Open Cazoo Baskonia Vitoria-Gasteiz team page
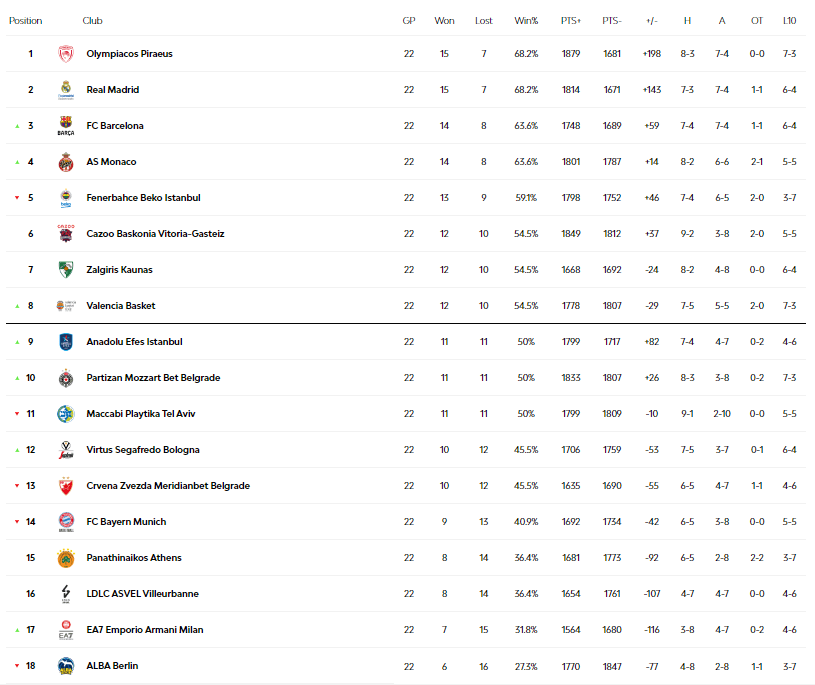The image size is (815, 685). click(x=155, y=234)
